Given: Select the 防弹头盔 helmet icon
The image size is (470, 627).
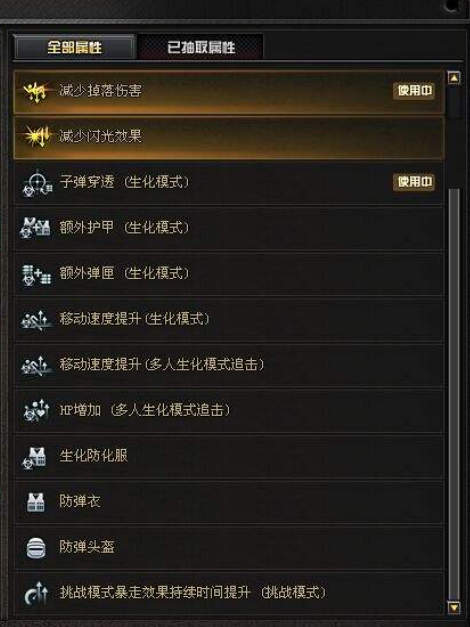Looking at the screenshot, I should click(x=36, y=548).
